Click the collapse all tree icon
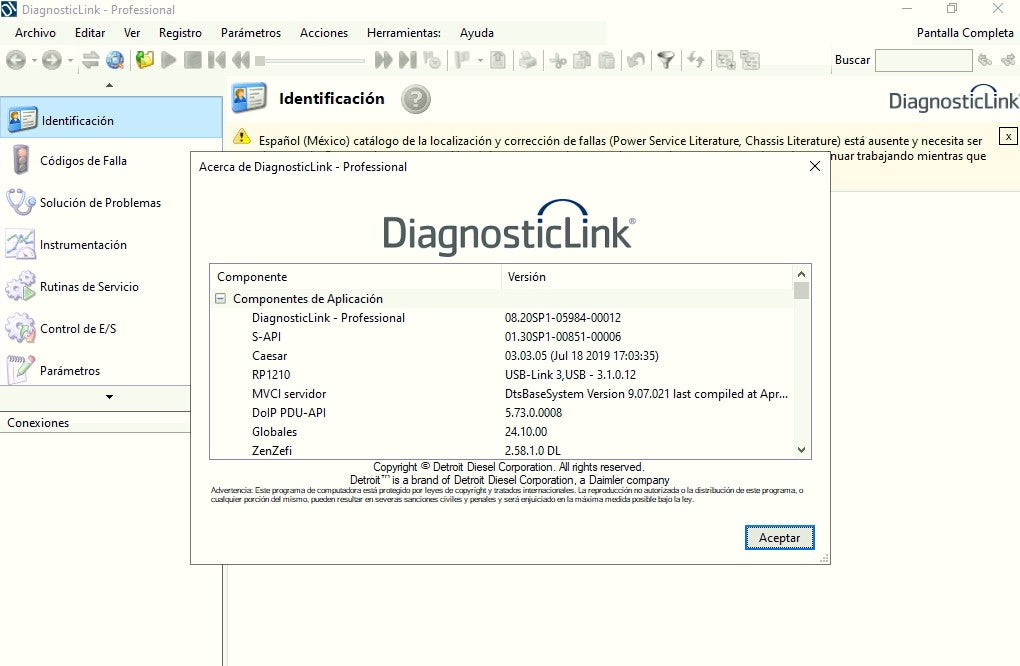The width and height of the screenshot is (1020, 666). point(750,60)
